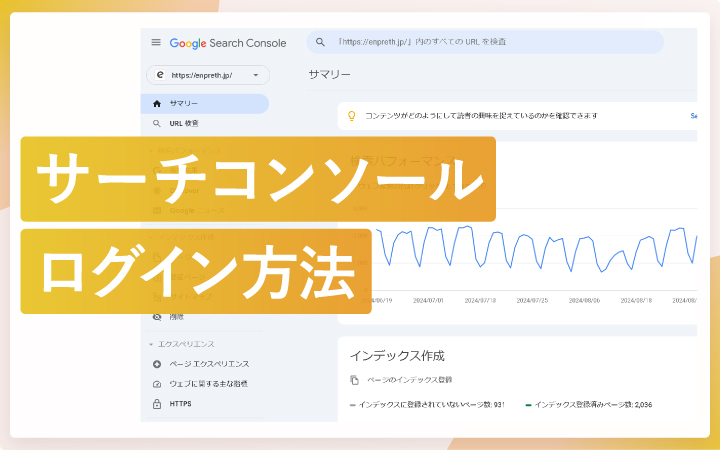Click the magnifier icon in the top search bar
This screenshot has height=450, width=720.
320,42
